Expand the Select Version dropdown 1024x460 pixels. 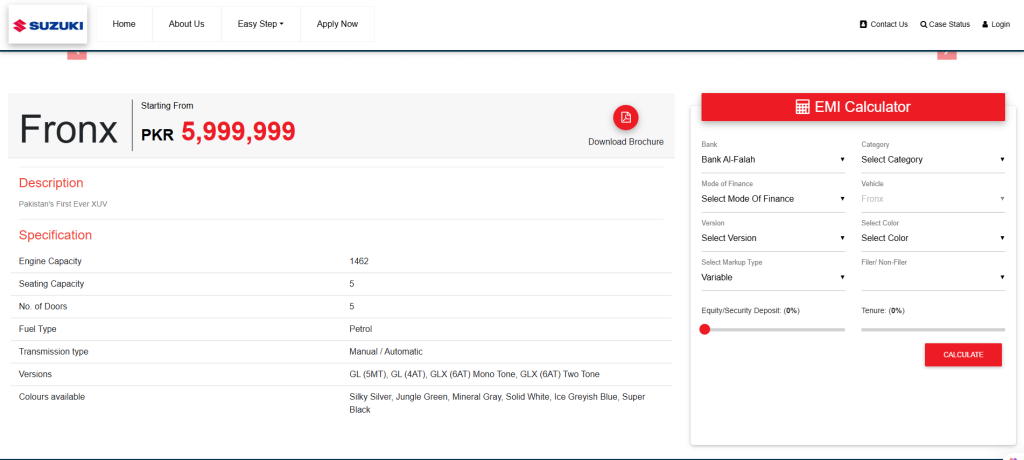pyautogui.click(x=773, y=238)
